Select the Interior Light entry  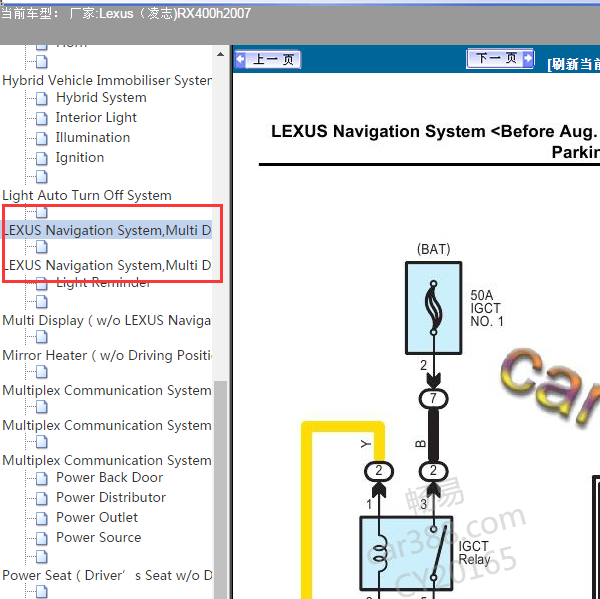point(96,118)
